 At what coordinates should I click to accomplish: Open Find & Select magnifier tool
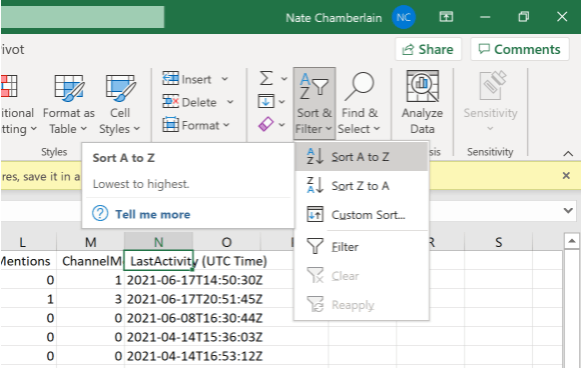(359, 103)
